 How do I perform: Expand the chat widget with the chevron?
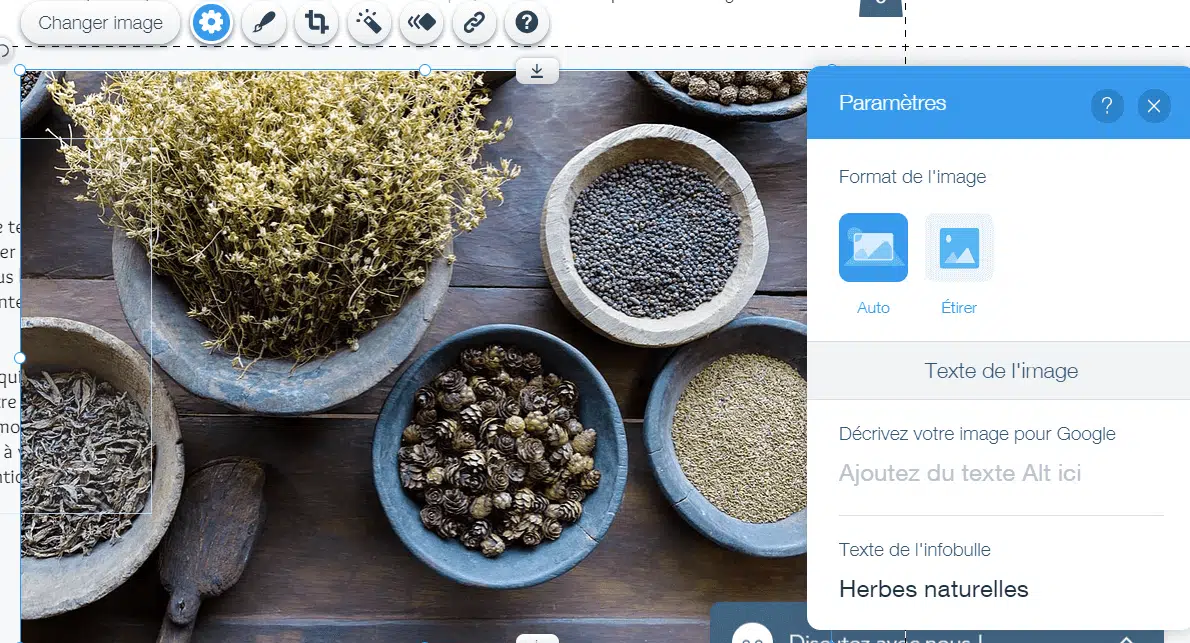pyautogui.click(x=1126, y=639)
